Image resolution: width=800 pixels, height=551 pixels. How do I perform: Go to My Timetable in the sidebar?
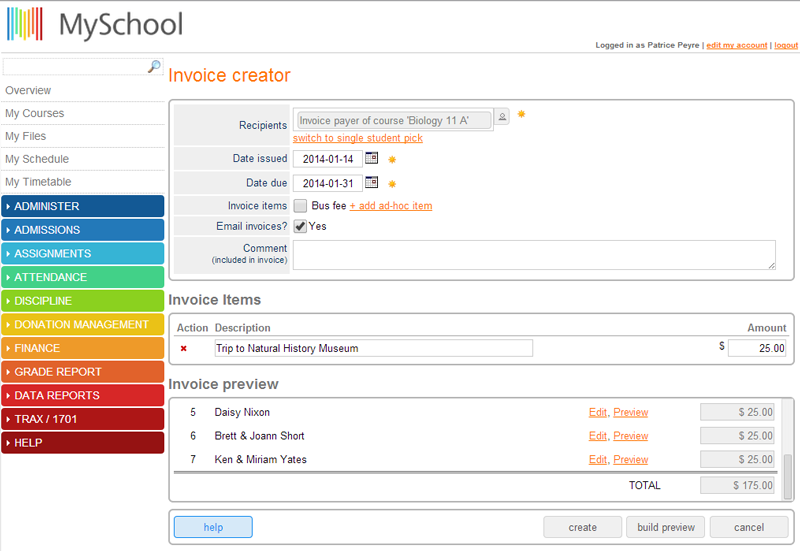38,182
